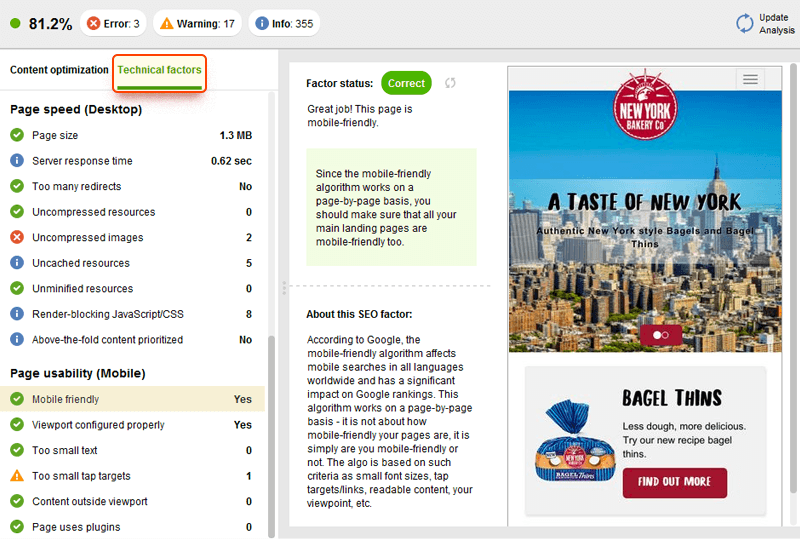Select the Technical factors tab

click(159, 70)
